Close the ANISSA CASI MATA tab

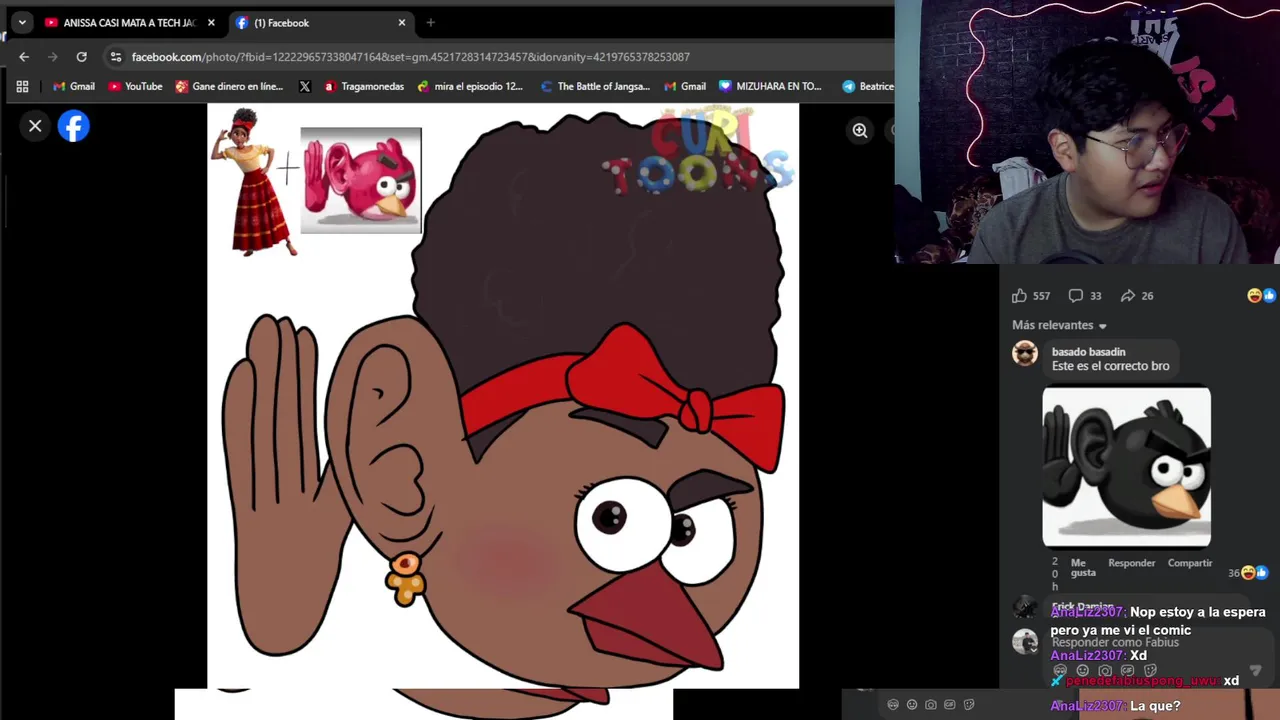pos(211,23)
